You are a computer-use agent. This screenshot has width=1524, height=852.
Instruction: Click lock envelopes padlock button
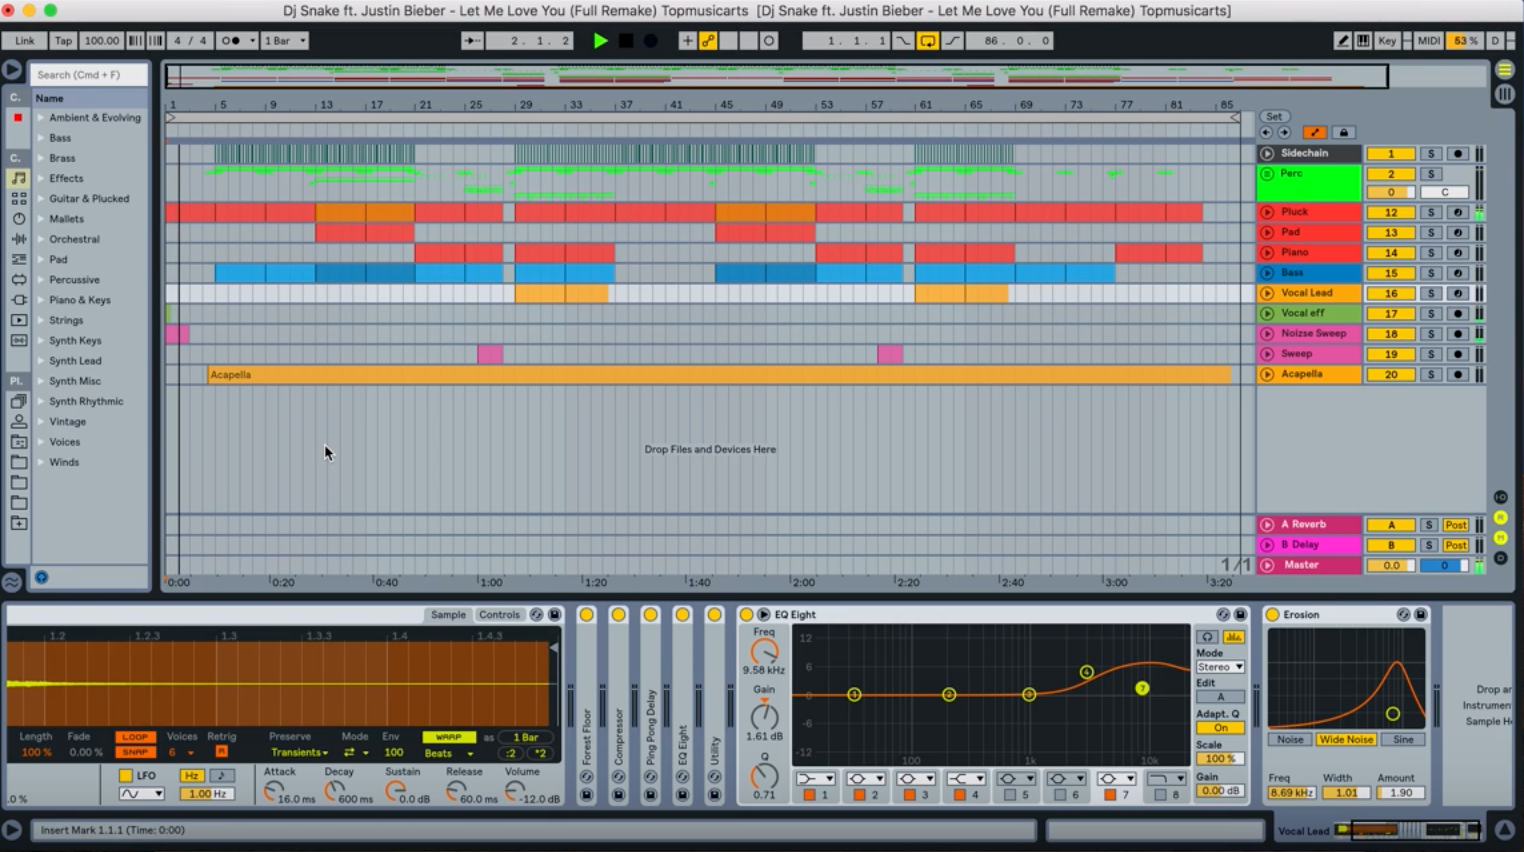pos(1343,132)
